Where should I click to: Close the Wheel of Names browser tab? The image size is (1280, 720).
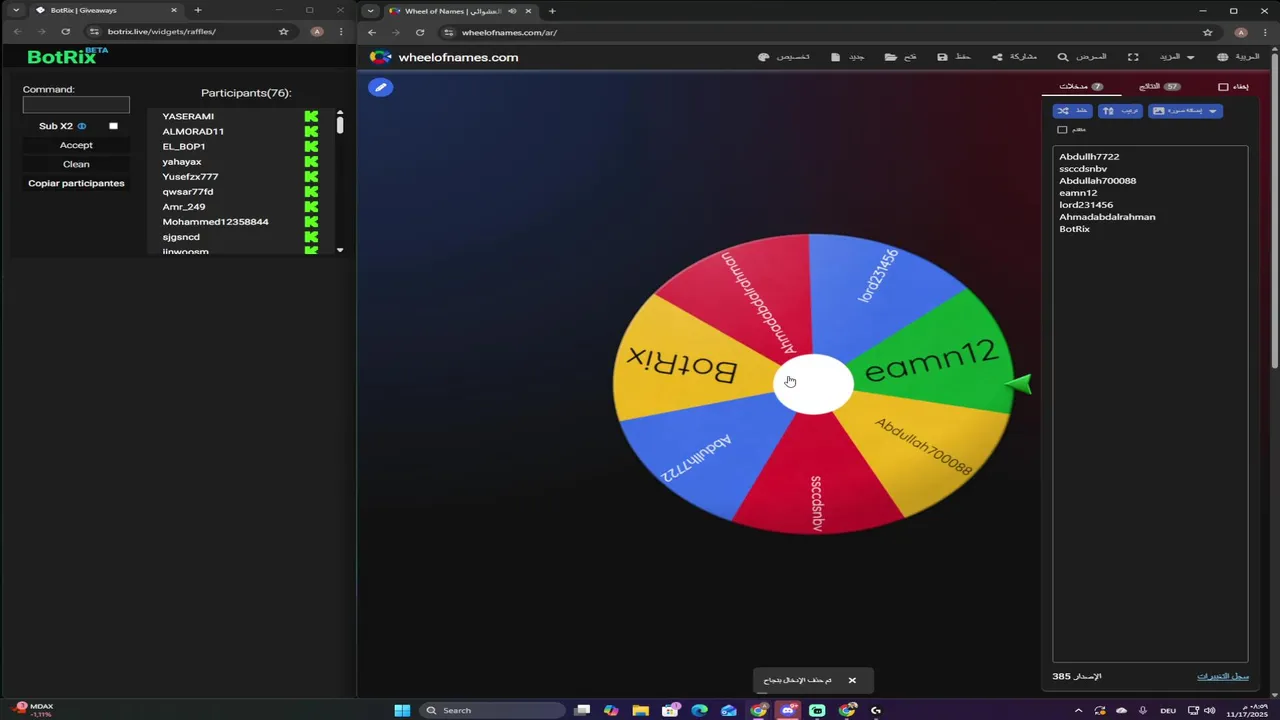coord(528,11)
